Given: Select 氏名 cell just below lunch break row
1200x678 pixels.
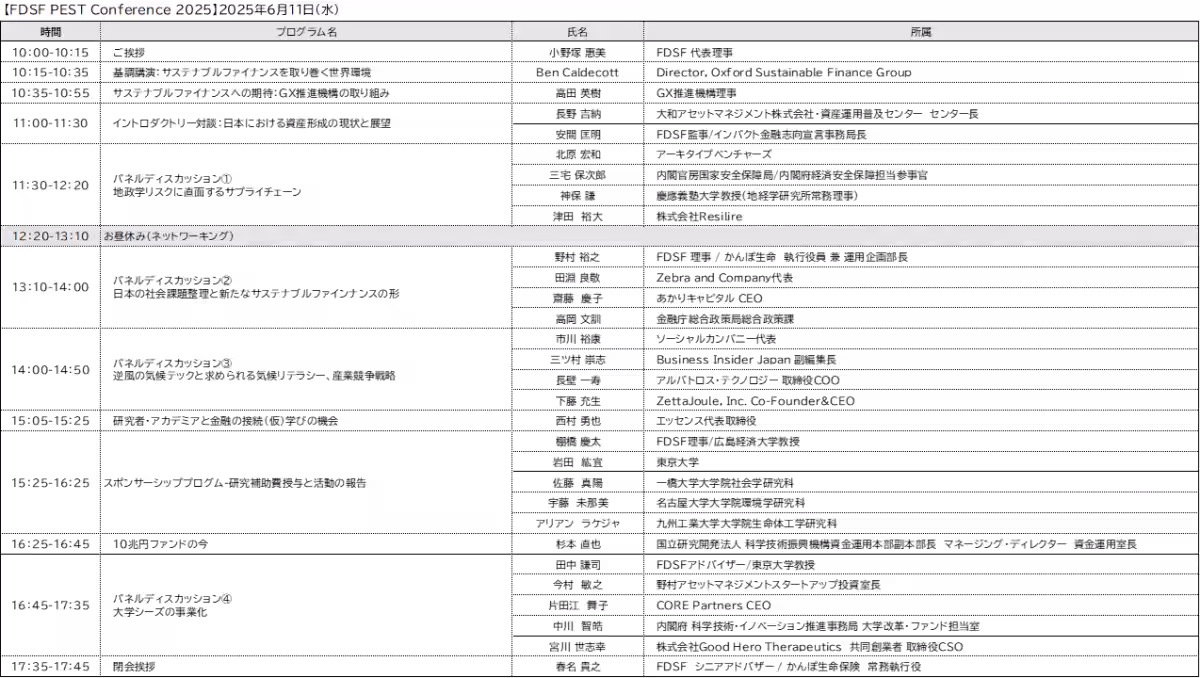Looking at the screenshot, I should (x=578, y=257).
